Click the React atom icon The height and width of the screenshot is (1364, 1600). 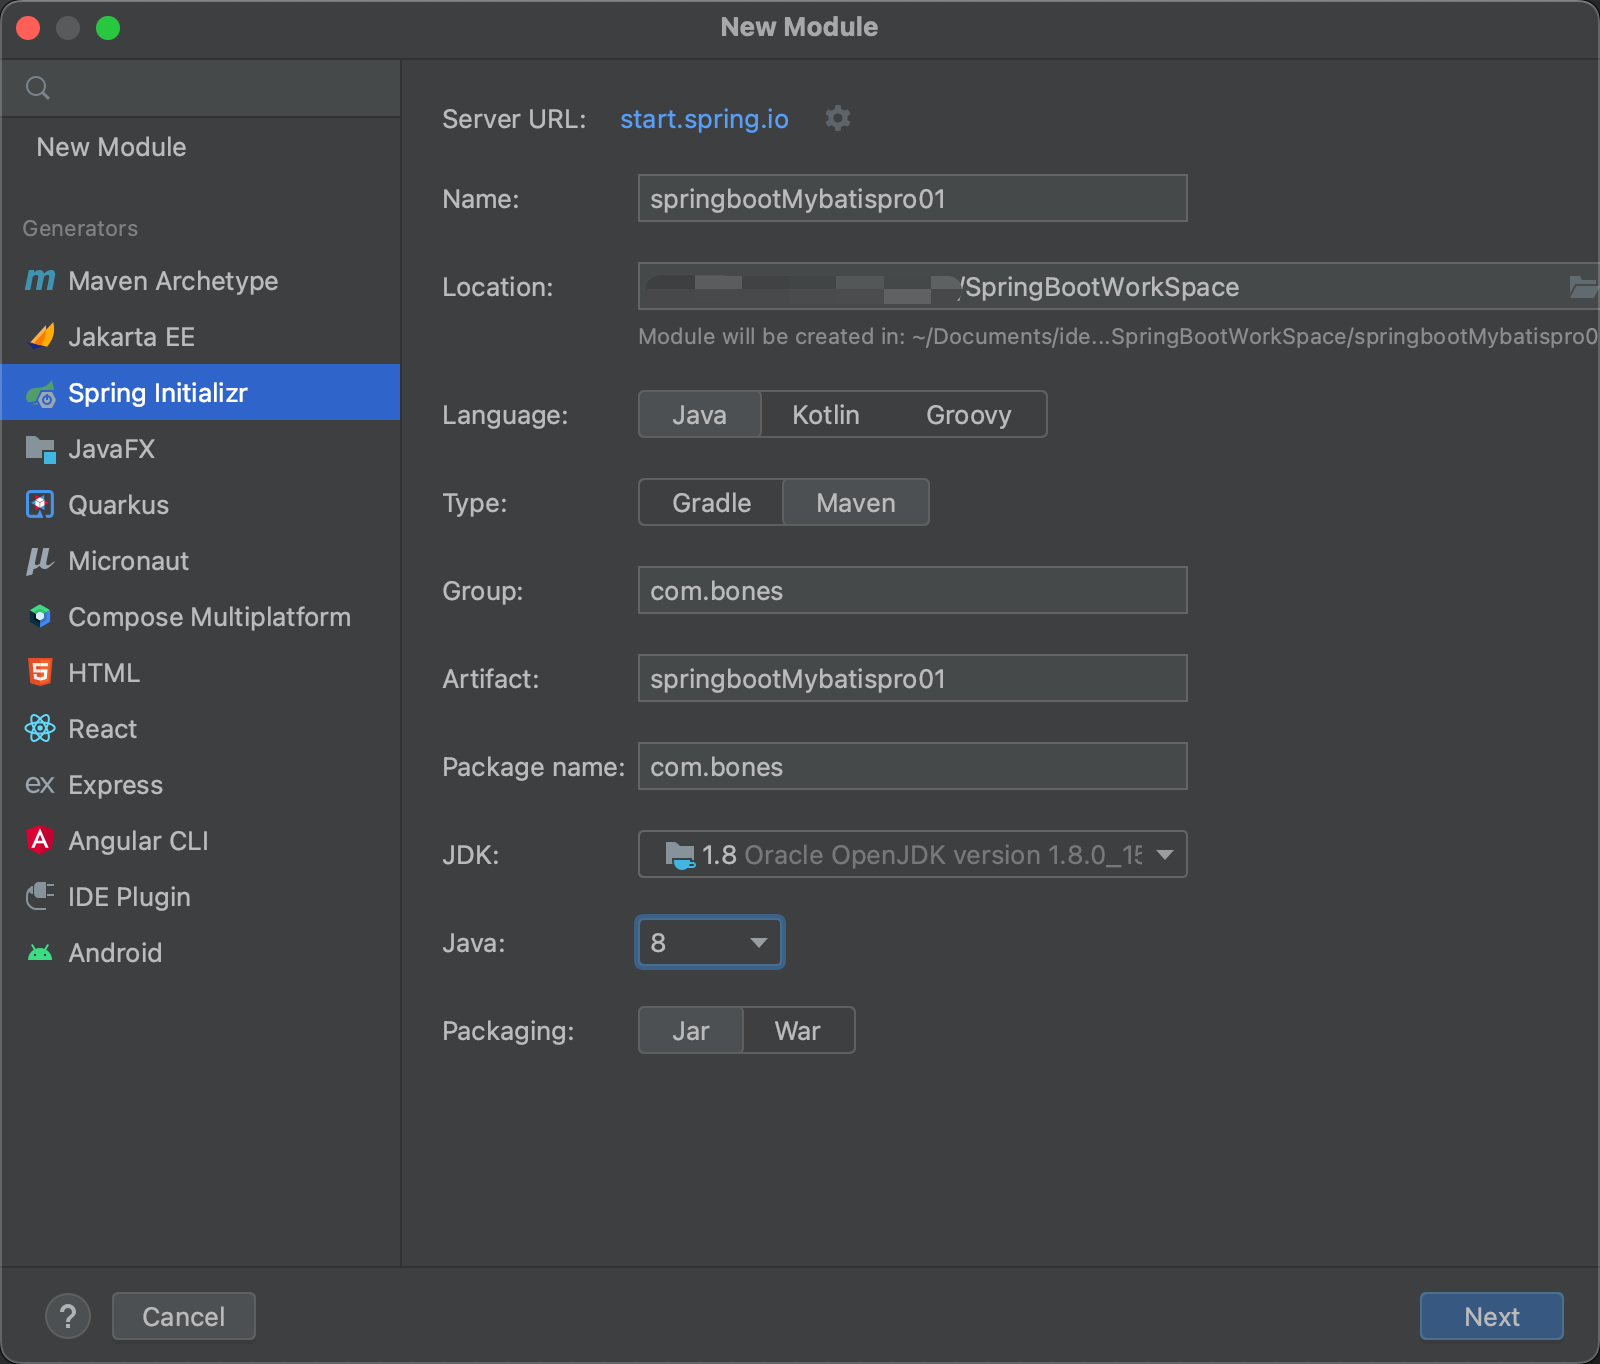point(40,729)
